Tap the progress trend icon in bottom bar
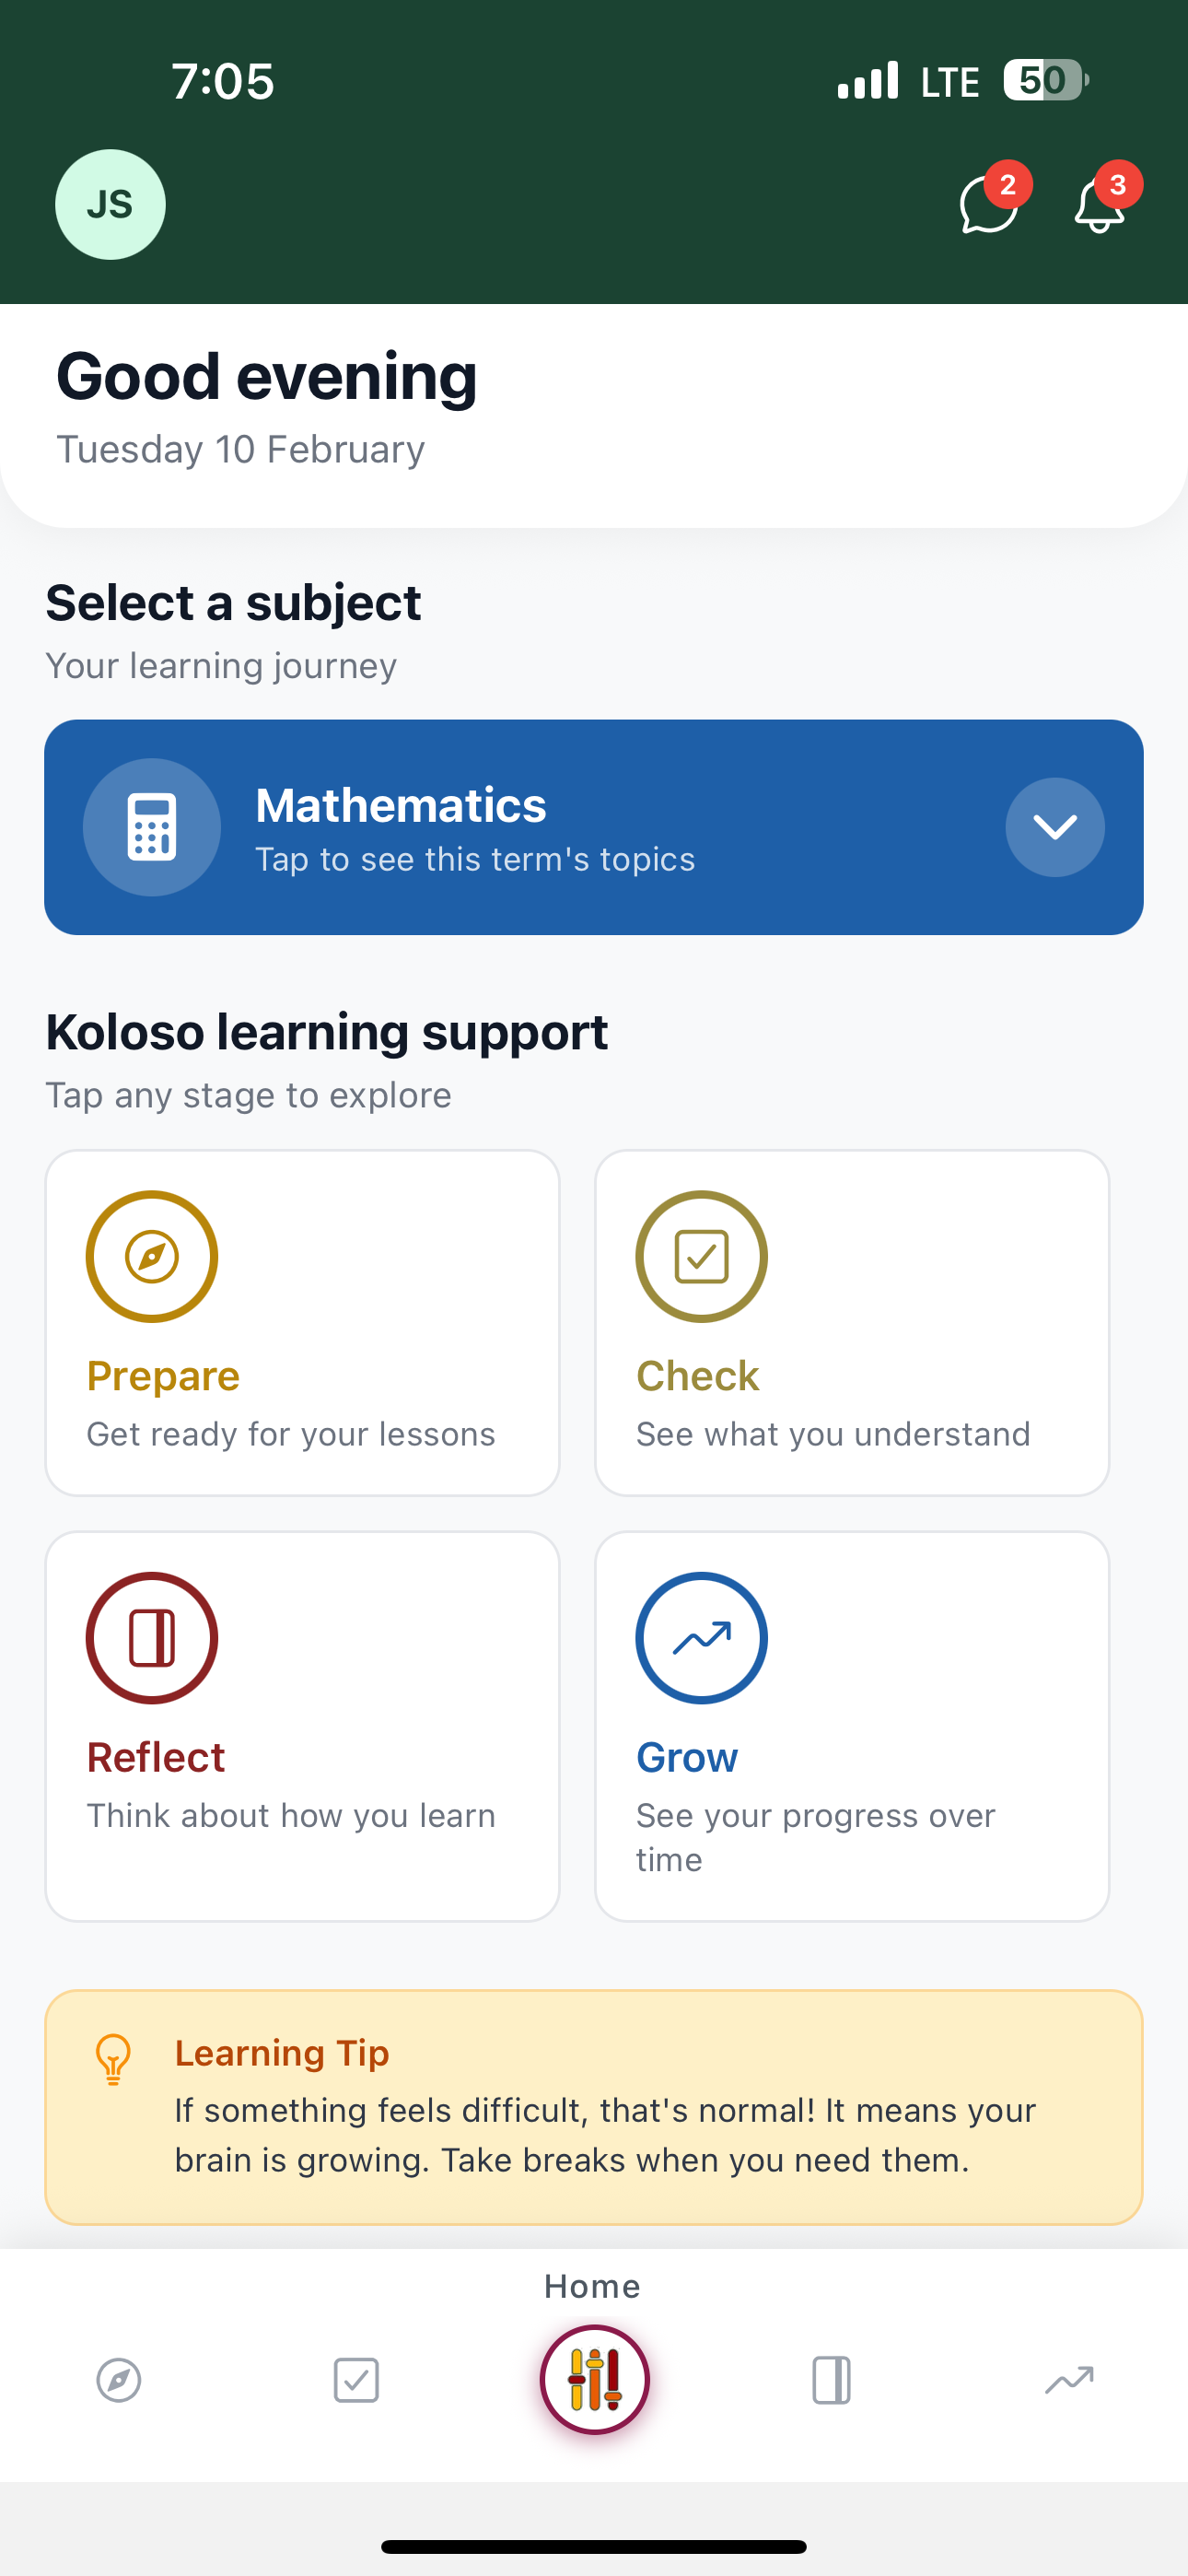The image size is (1188, 2576). [x=1069, y=2380]
